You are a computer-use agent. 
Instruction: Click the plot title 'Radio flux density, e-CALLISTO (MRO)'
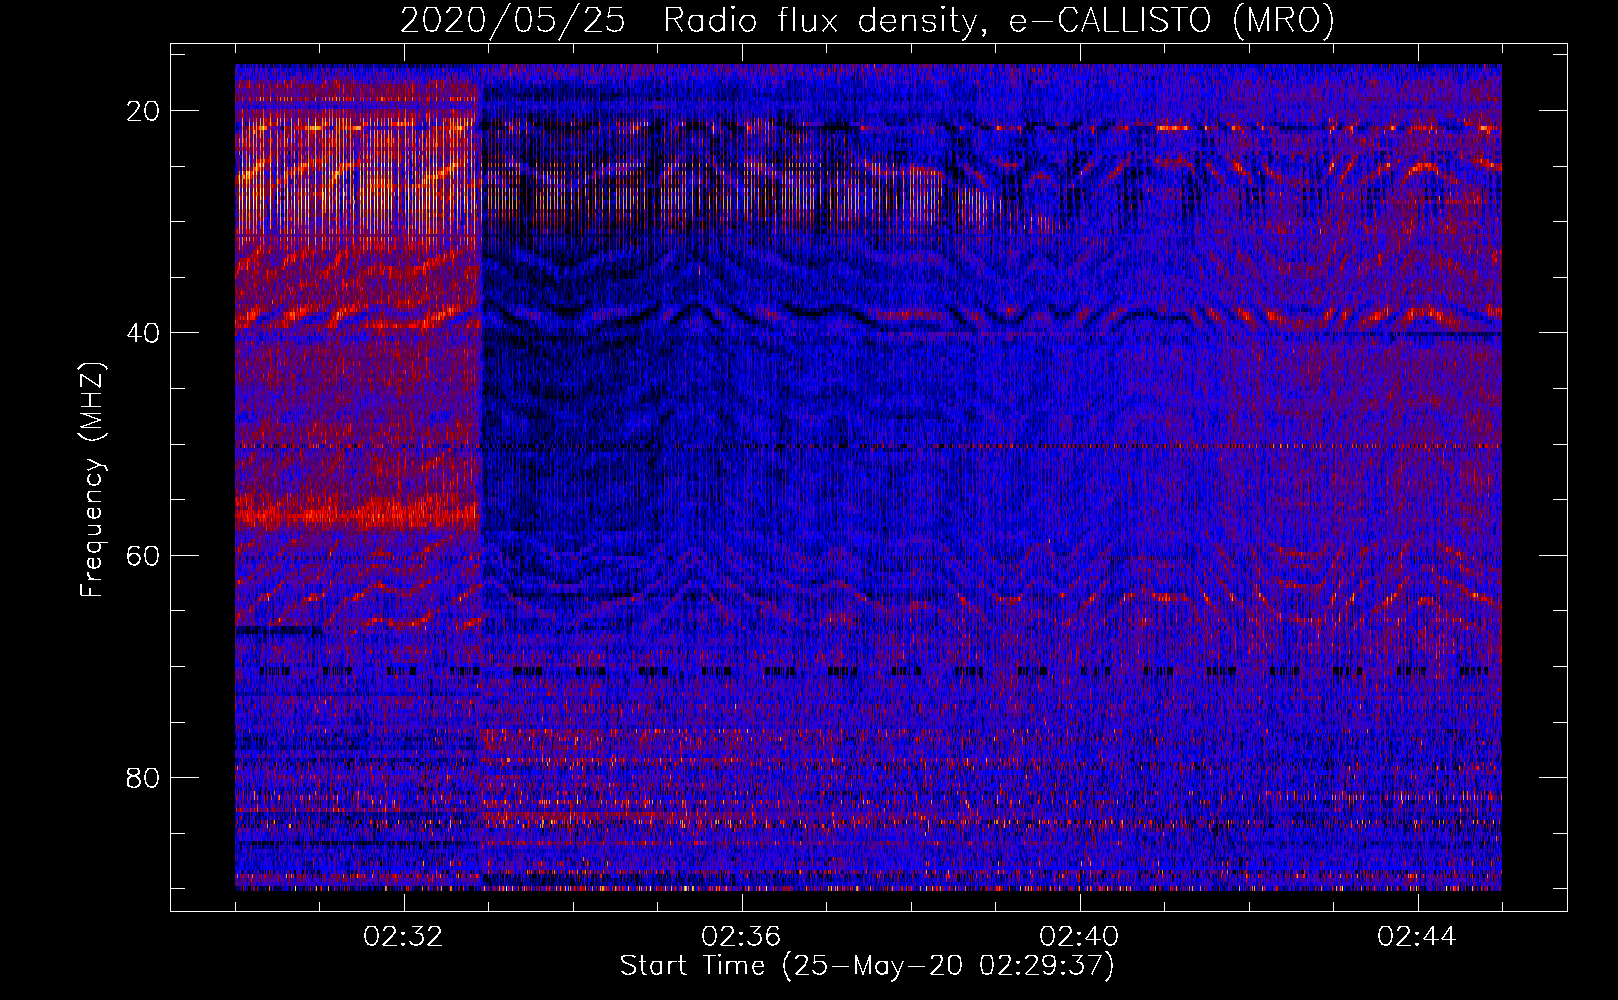[998, 21]
